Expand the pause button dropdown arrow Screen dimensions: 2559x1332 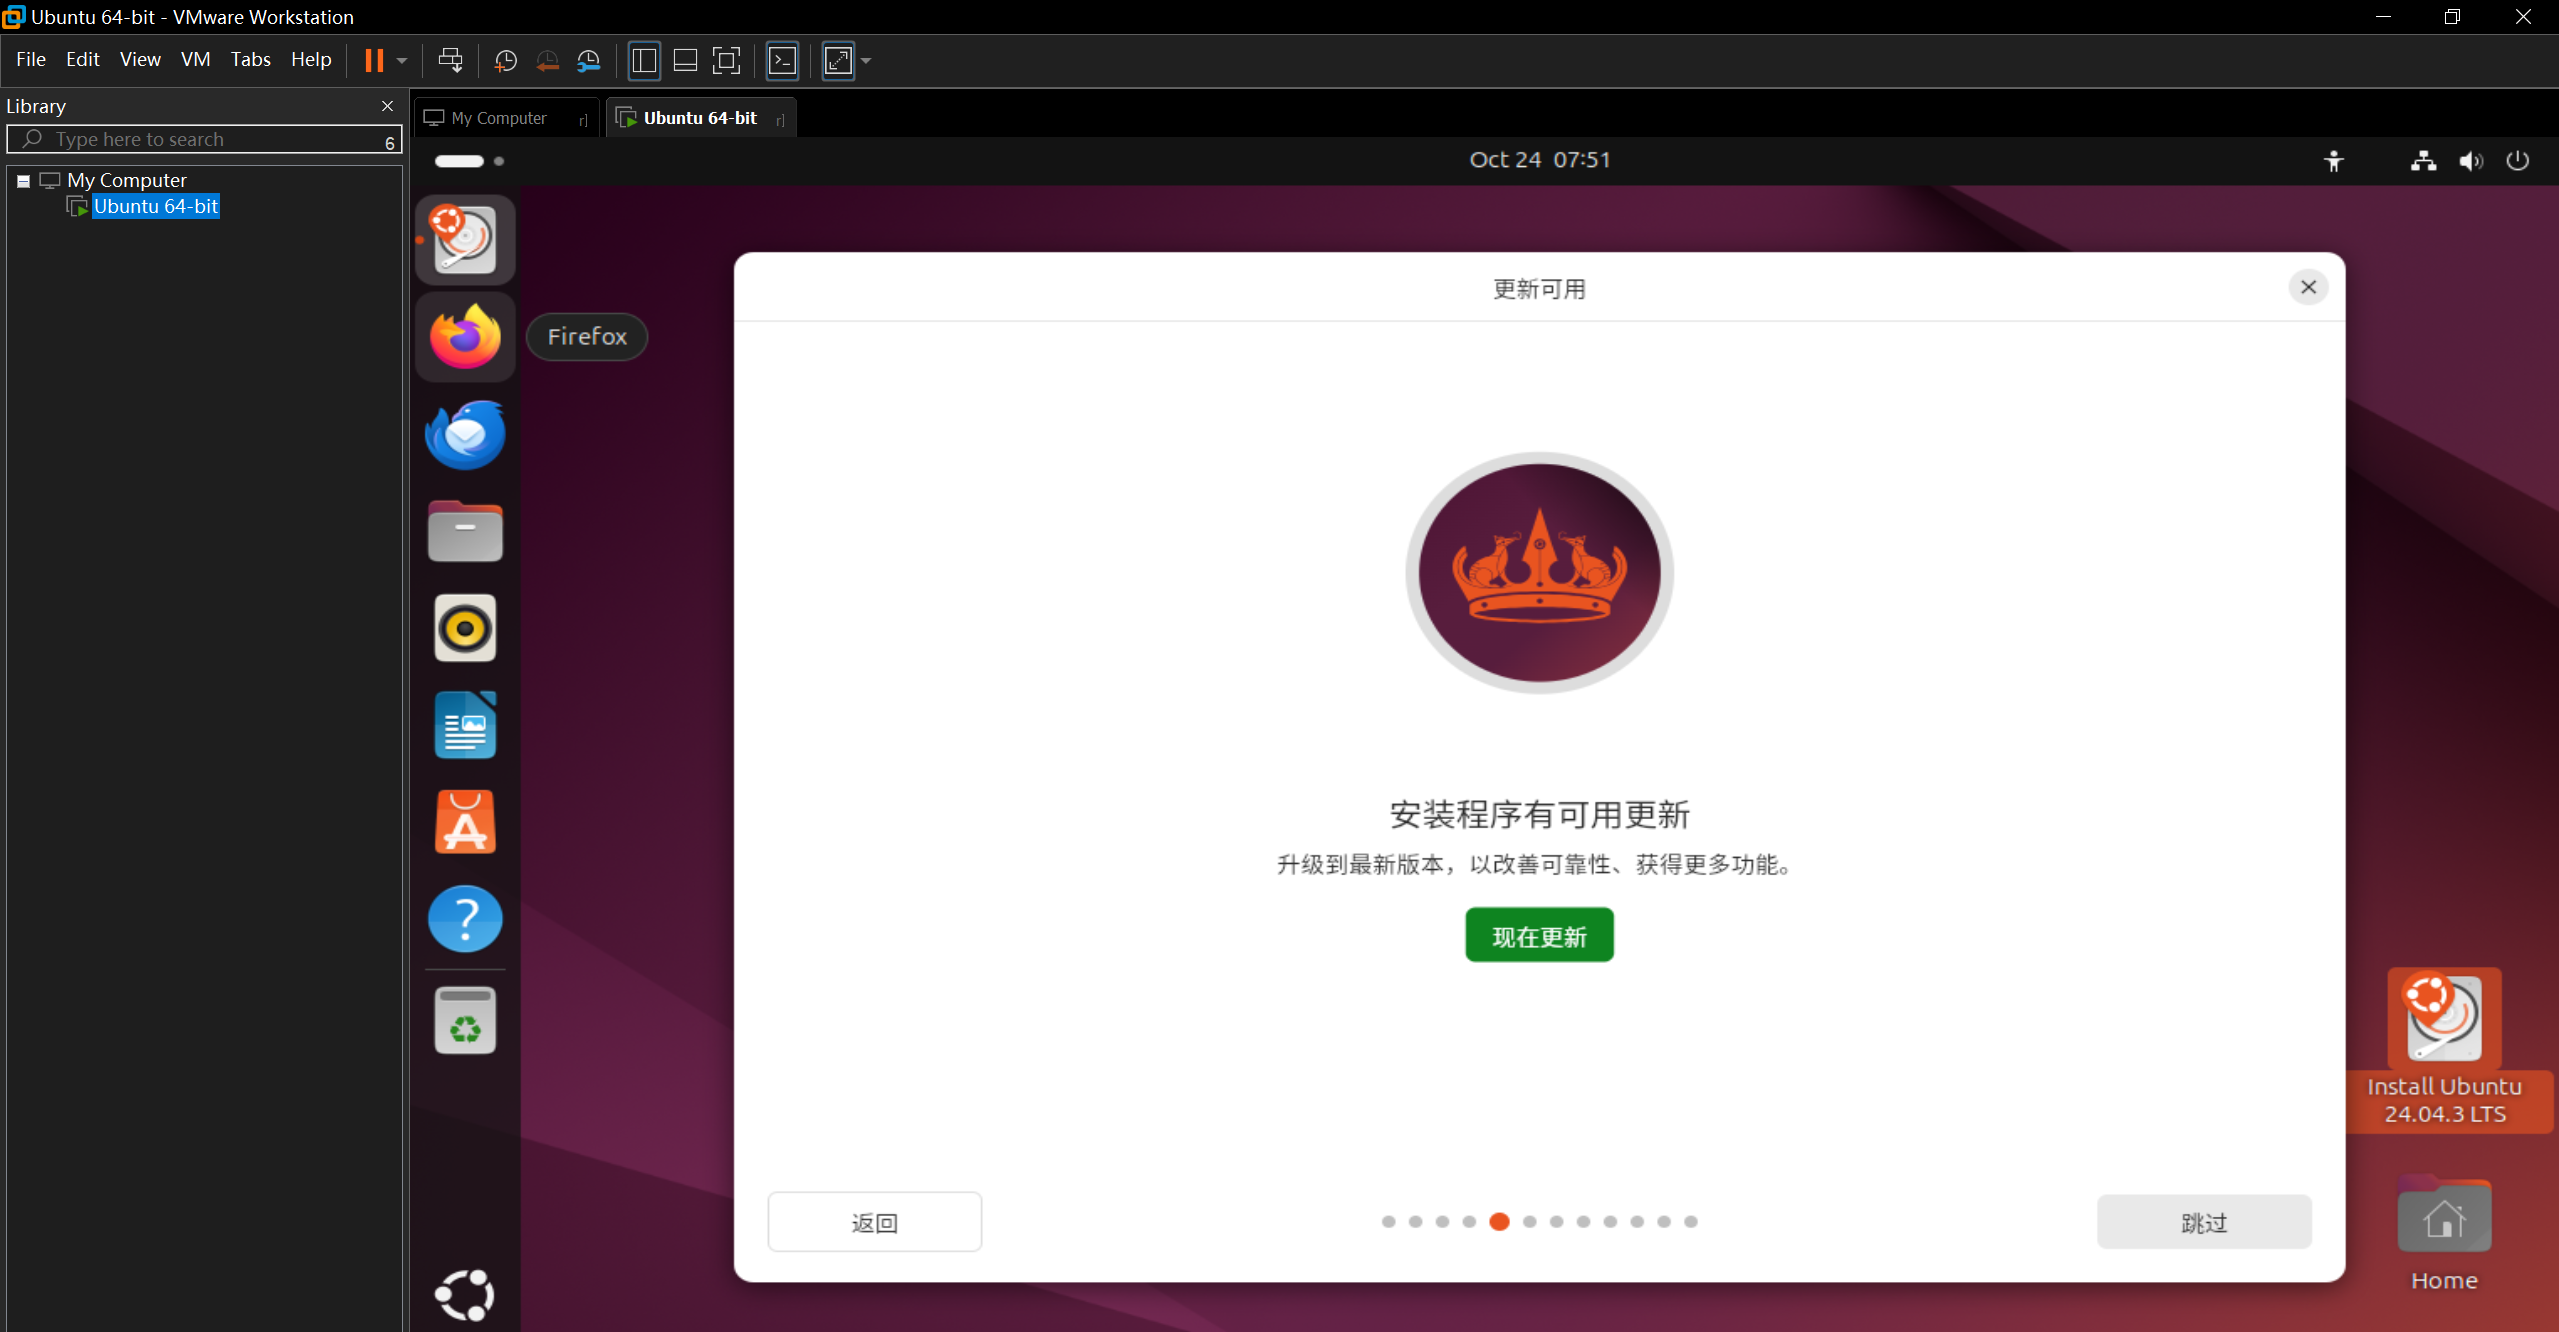tap(402, 61)
